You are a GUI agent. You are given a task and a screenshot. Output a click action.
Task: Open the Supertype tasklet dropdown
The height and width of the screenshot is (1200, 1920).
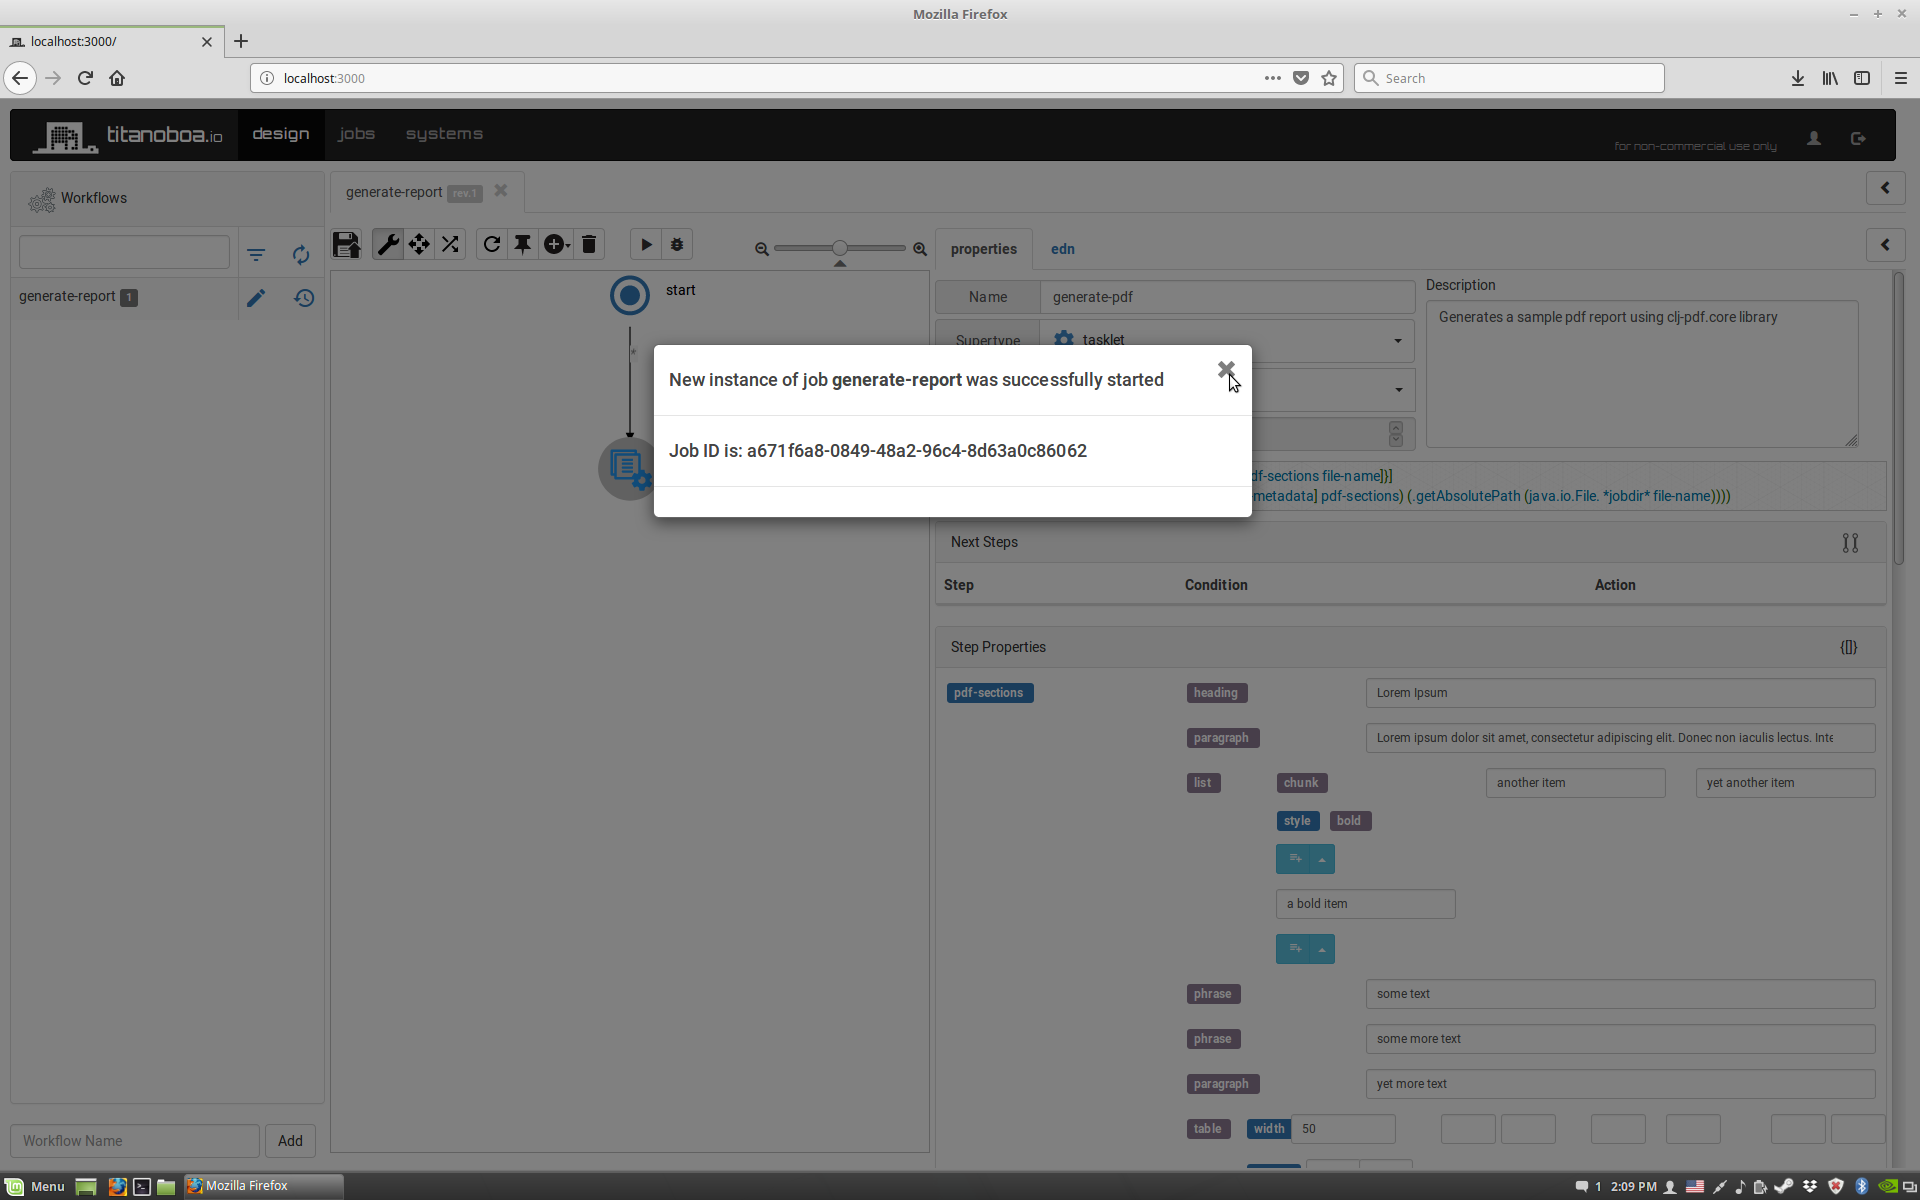coord(1398,341)
